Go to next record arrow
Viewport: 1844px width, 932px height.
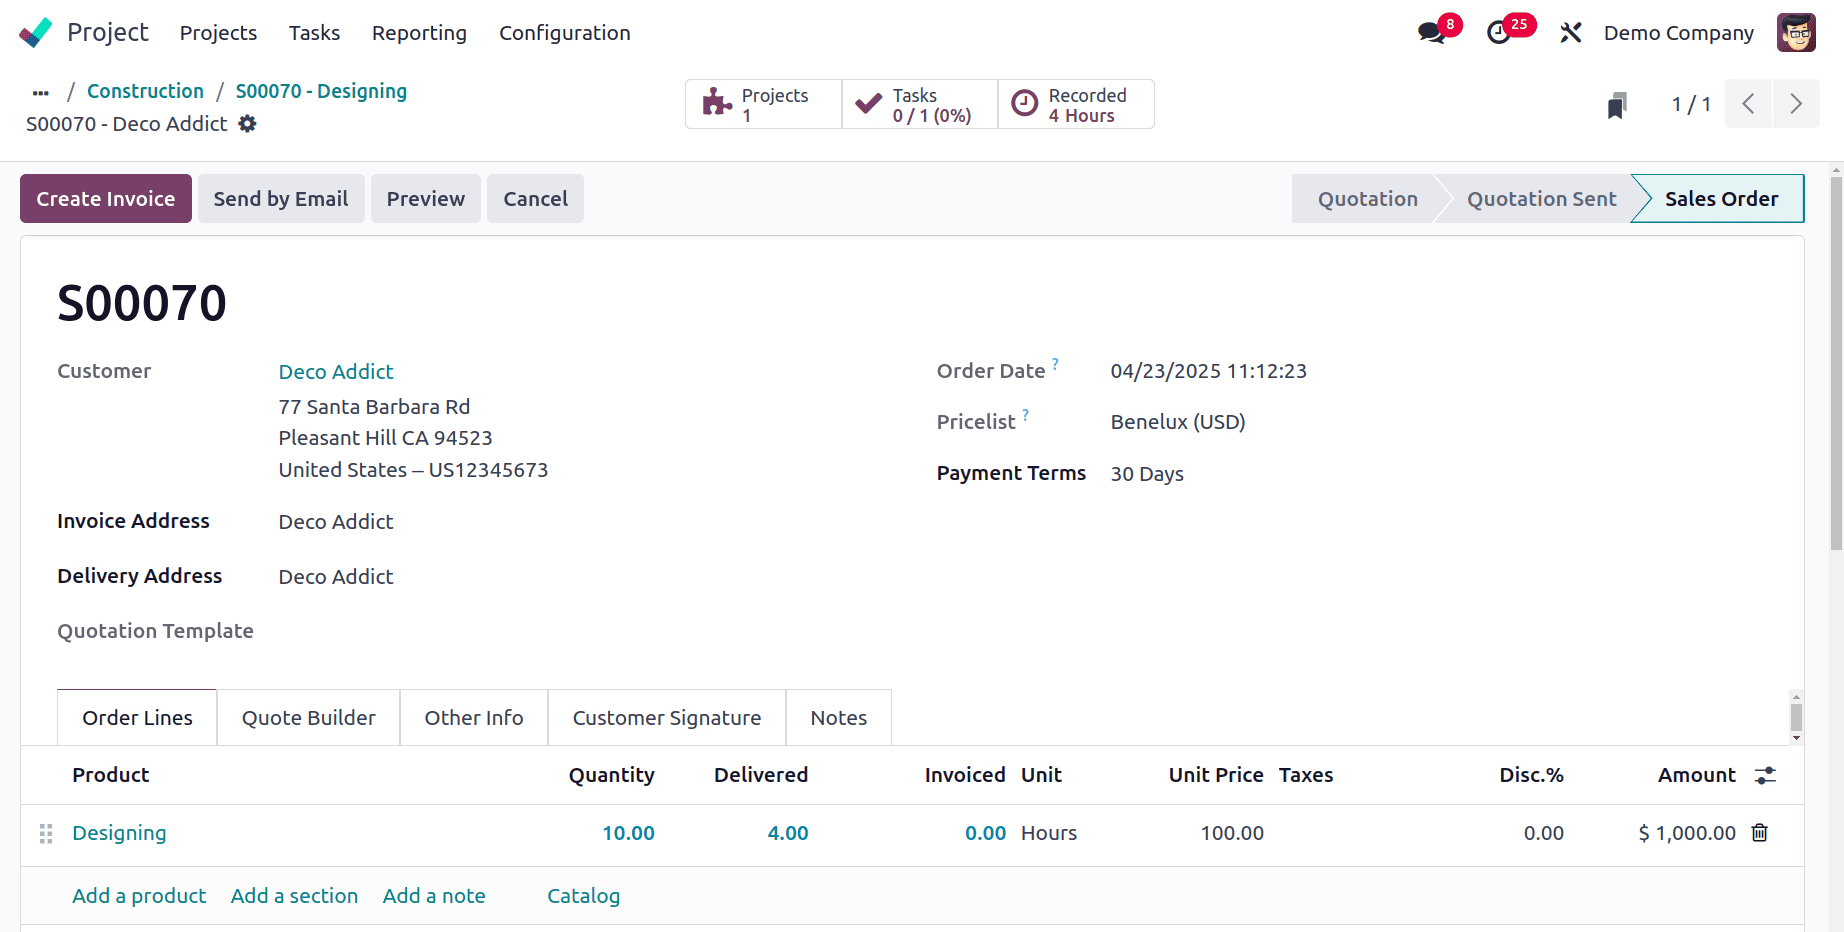tap(1796, 104)
